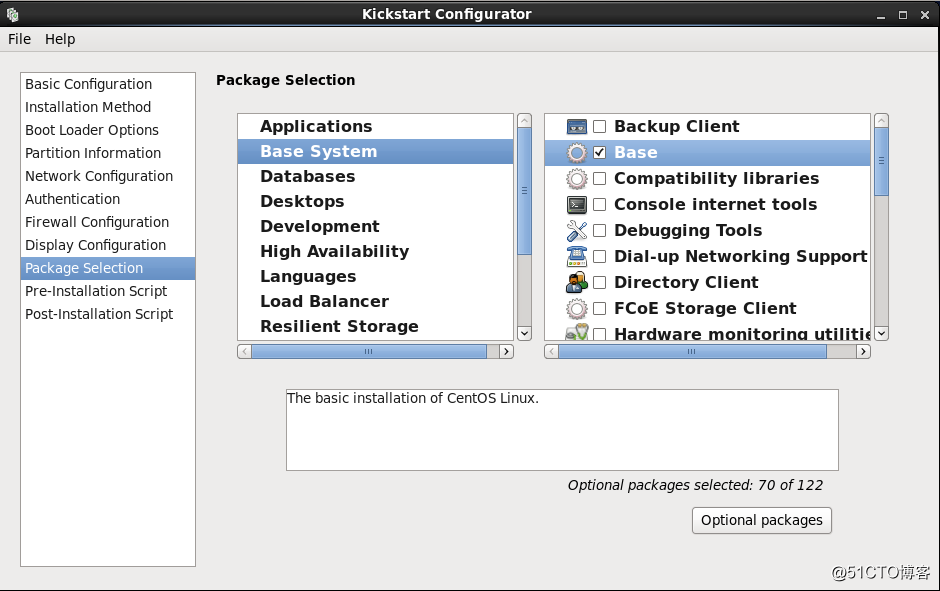Click the Debugging Tools wrench icon
Screen dimensions: 940x591
click(577, 231)
